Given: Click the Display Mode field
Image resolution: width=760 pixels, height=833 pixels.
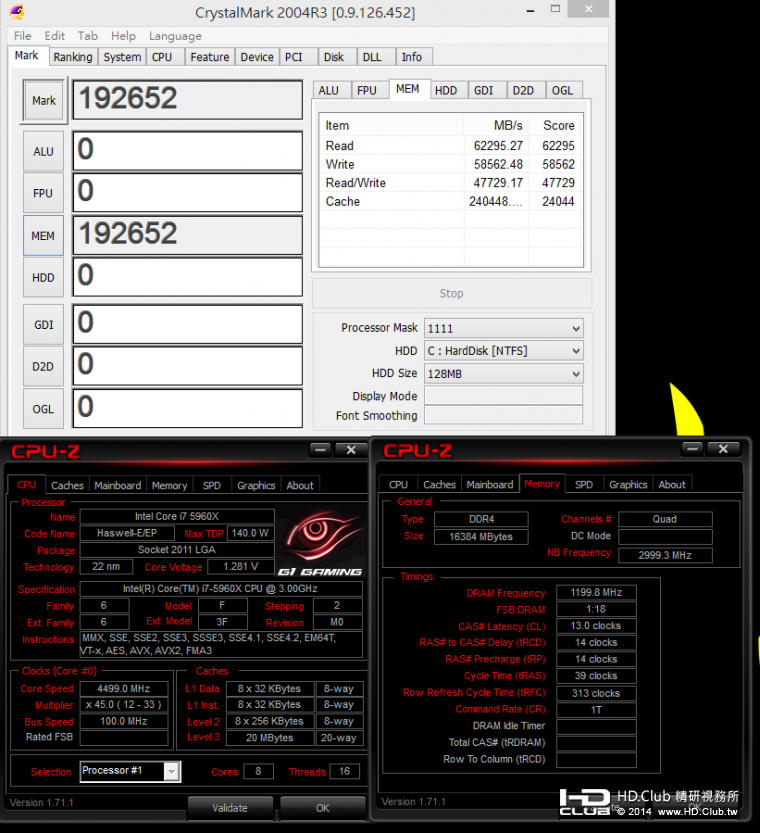Looking at the screenshot, I should (503, 396).
